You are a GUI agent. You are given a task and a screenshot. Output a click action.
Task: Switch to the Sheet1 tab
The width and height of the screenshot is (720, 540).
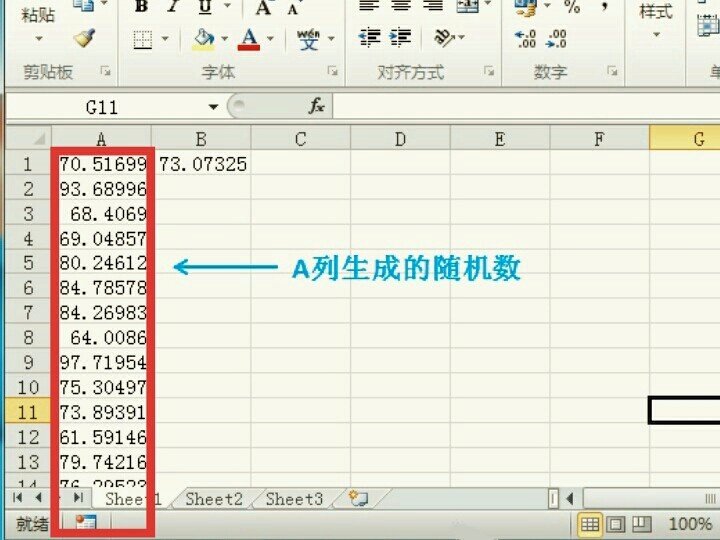132,499
